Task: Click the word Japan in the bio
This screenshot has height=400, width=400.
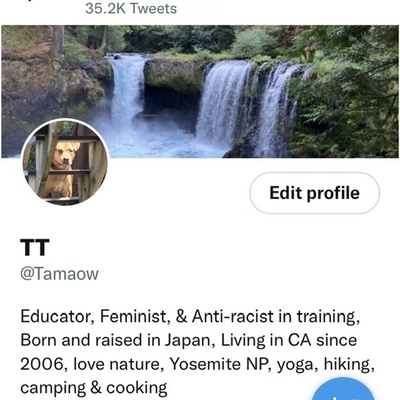Action: 187,340
